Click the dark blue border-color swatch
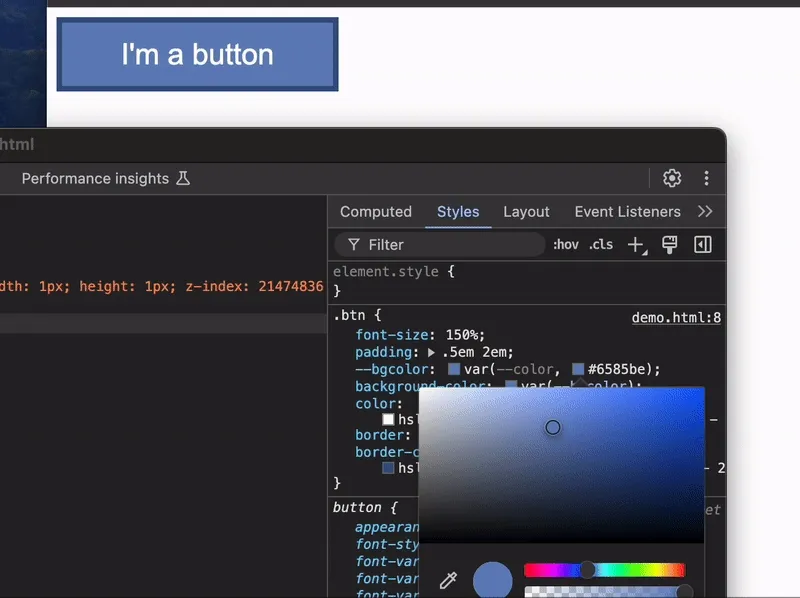The image size is (800, 598). 388,468
